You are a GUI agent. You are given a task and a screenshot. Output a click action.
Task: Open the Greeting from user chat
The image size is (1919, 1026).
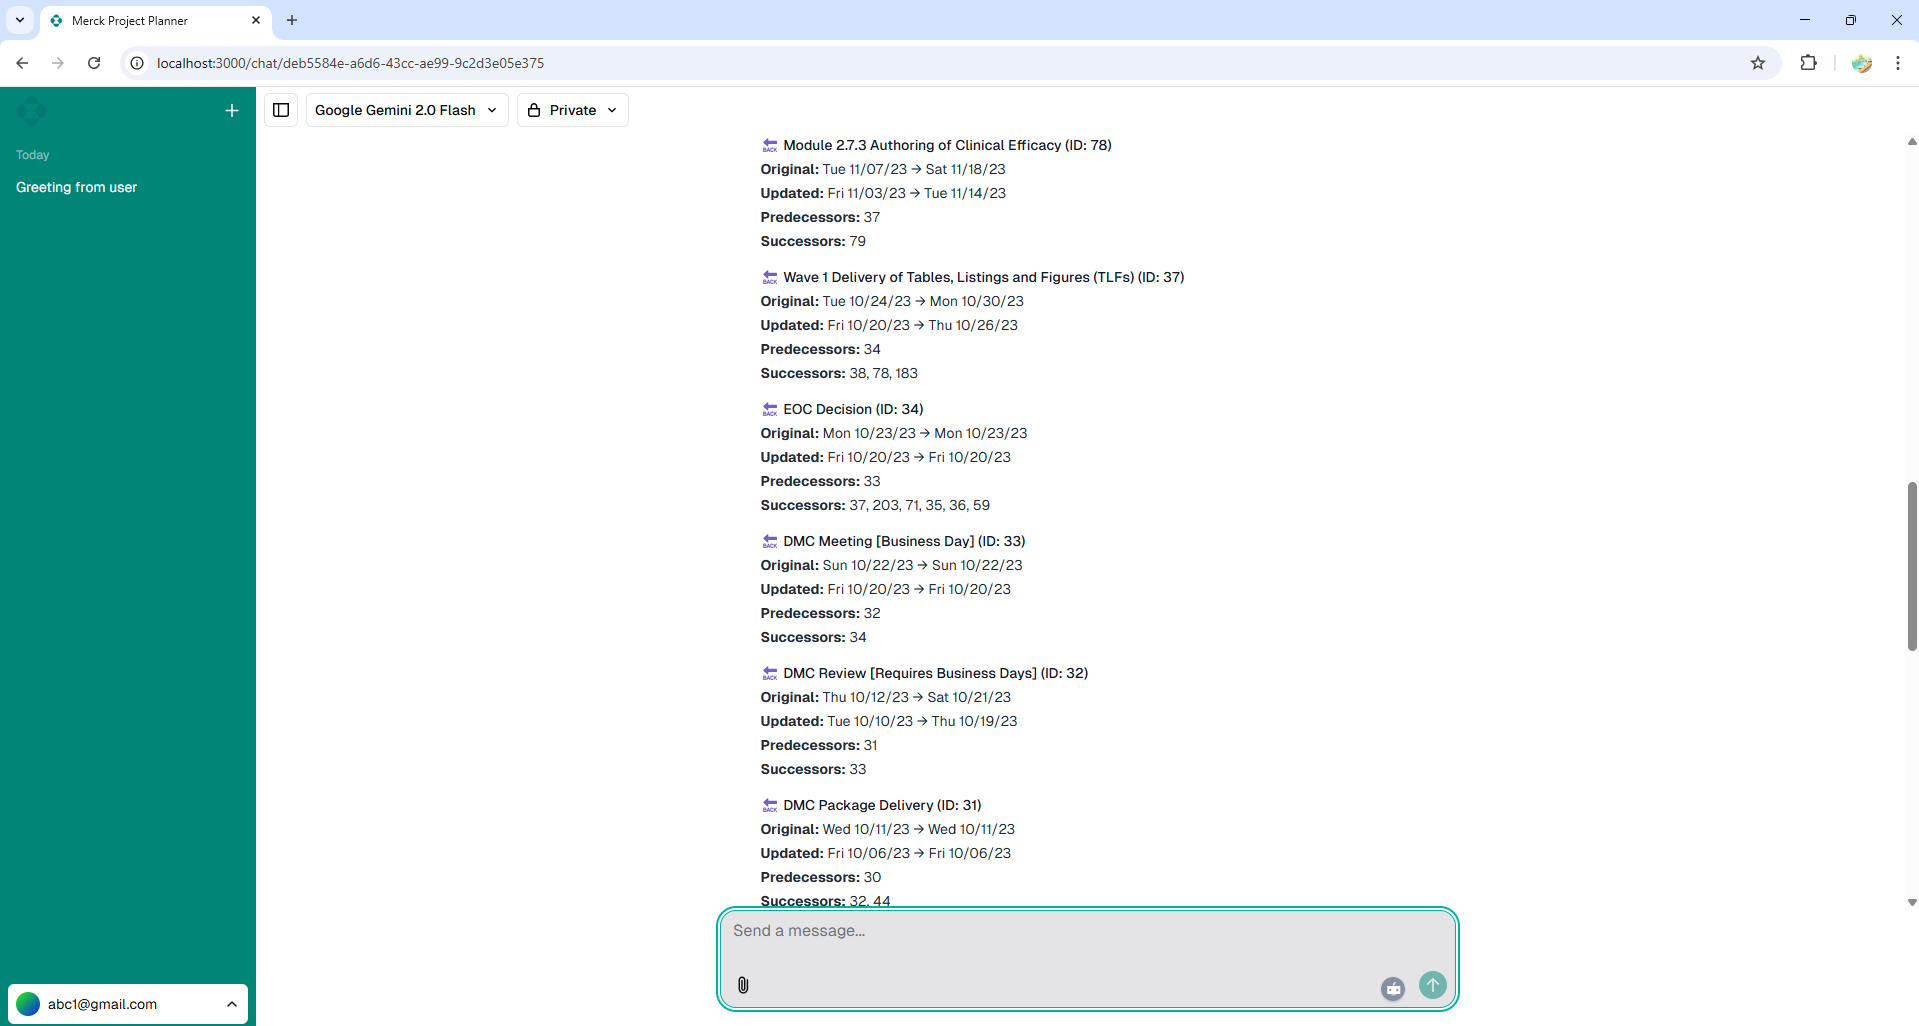tap(77, 187)
